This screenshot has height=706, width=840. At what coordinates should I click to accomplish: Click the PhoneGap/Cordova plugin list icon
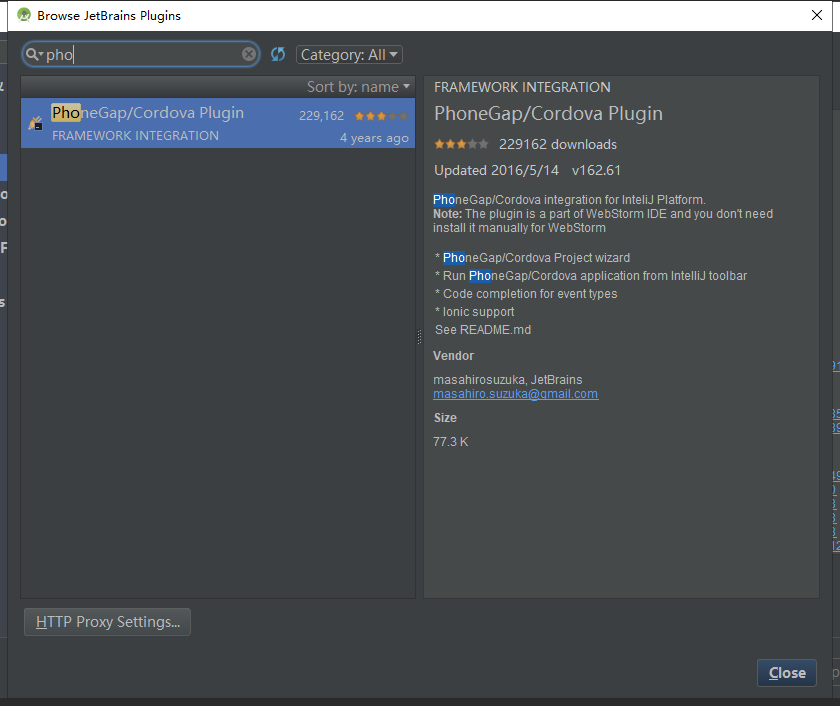[x=36, y=123]
